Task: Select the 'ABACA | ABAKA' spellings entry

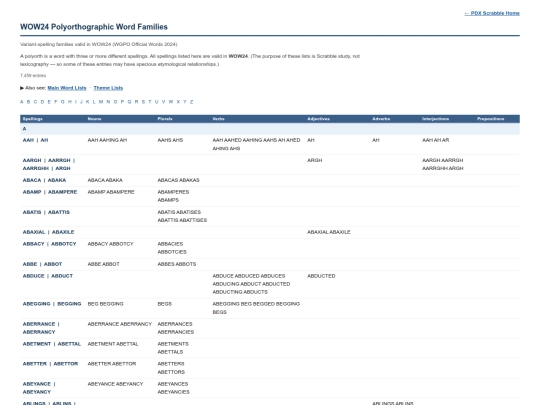Action: (44, 180)
